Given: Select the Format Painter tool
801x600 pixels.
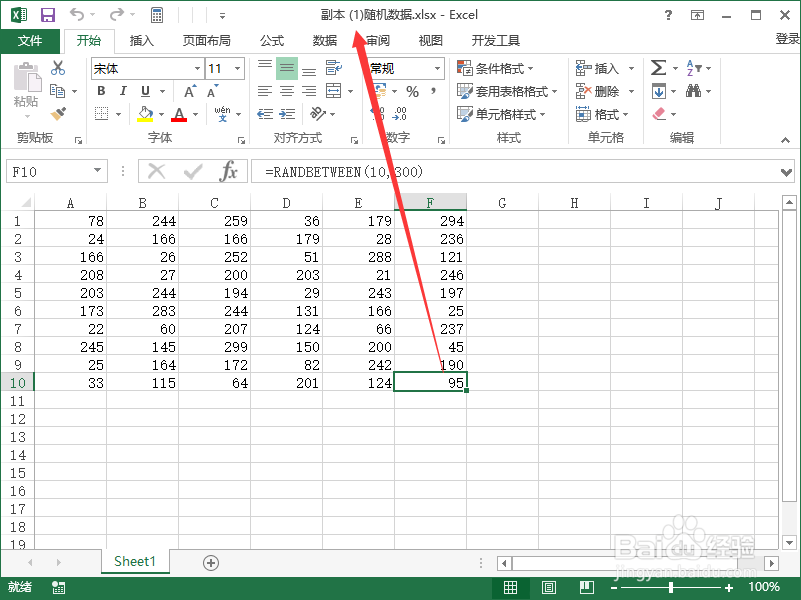Looking at the screenshot, I should (x=58, y=114).
